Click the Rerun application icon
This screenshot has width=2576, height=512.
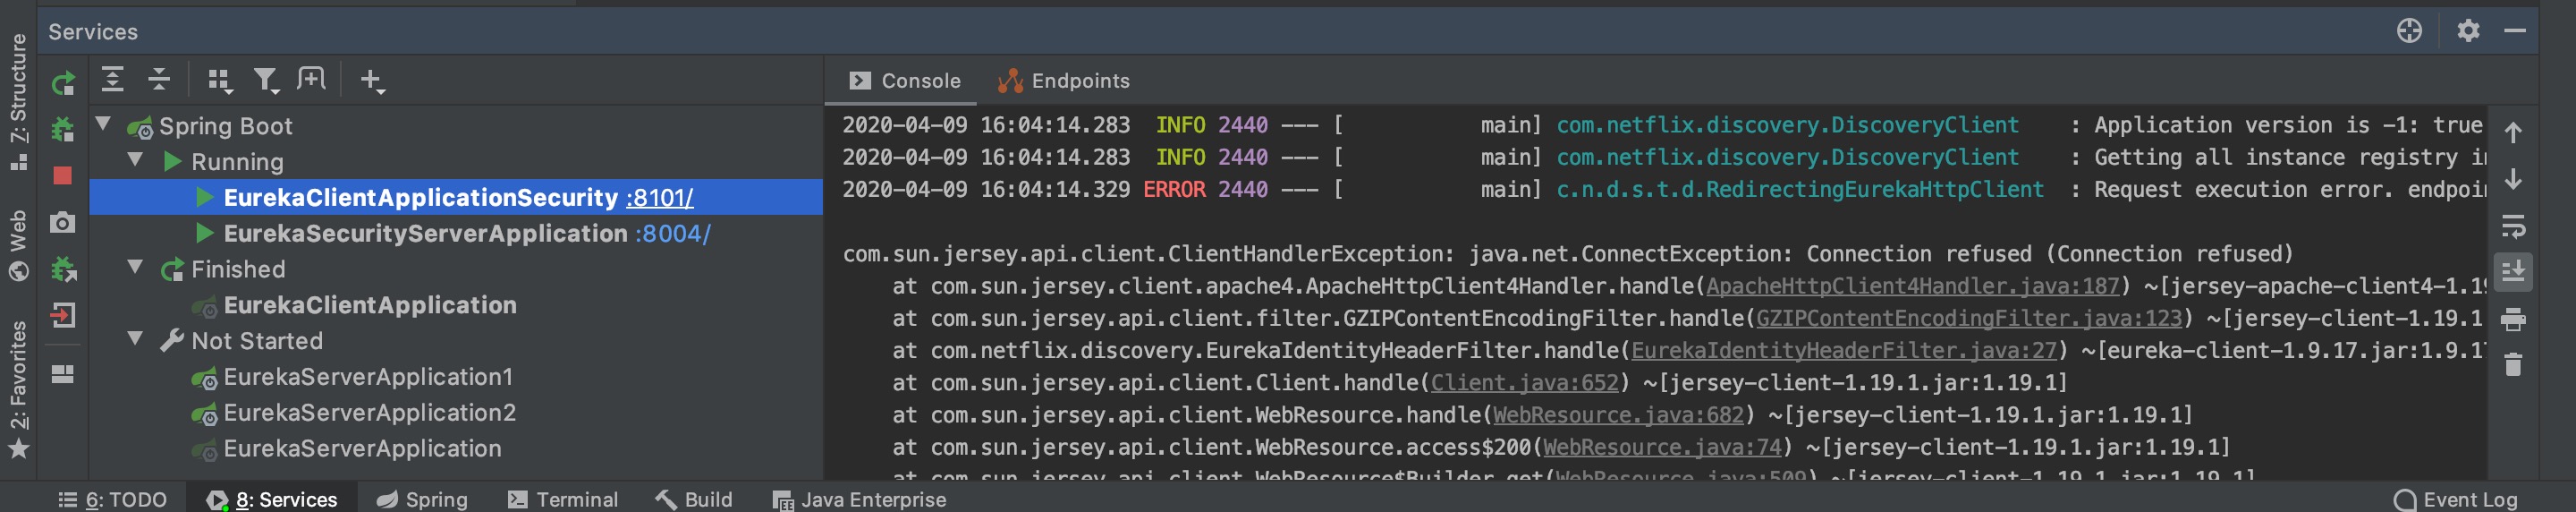pos(63,83)
